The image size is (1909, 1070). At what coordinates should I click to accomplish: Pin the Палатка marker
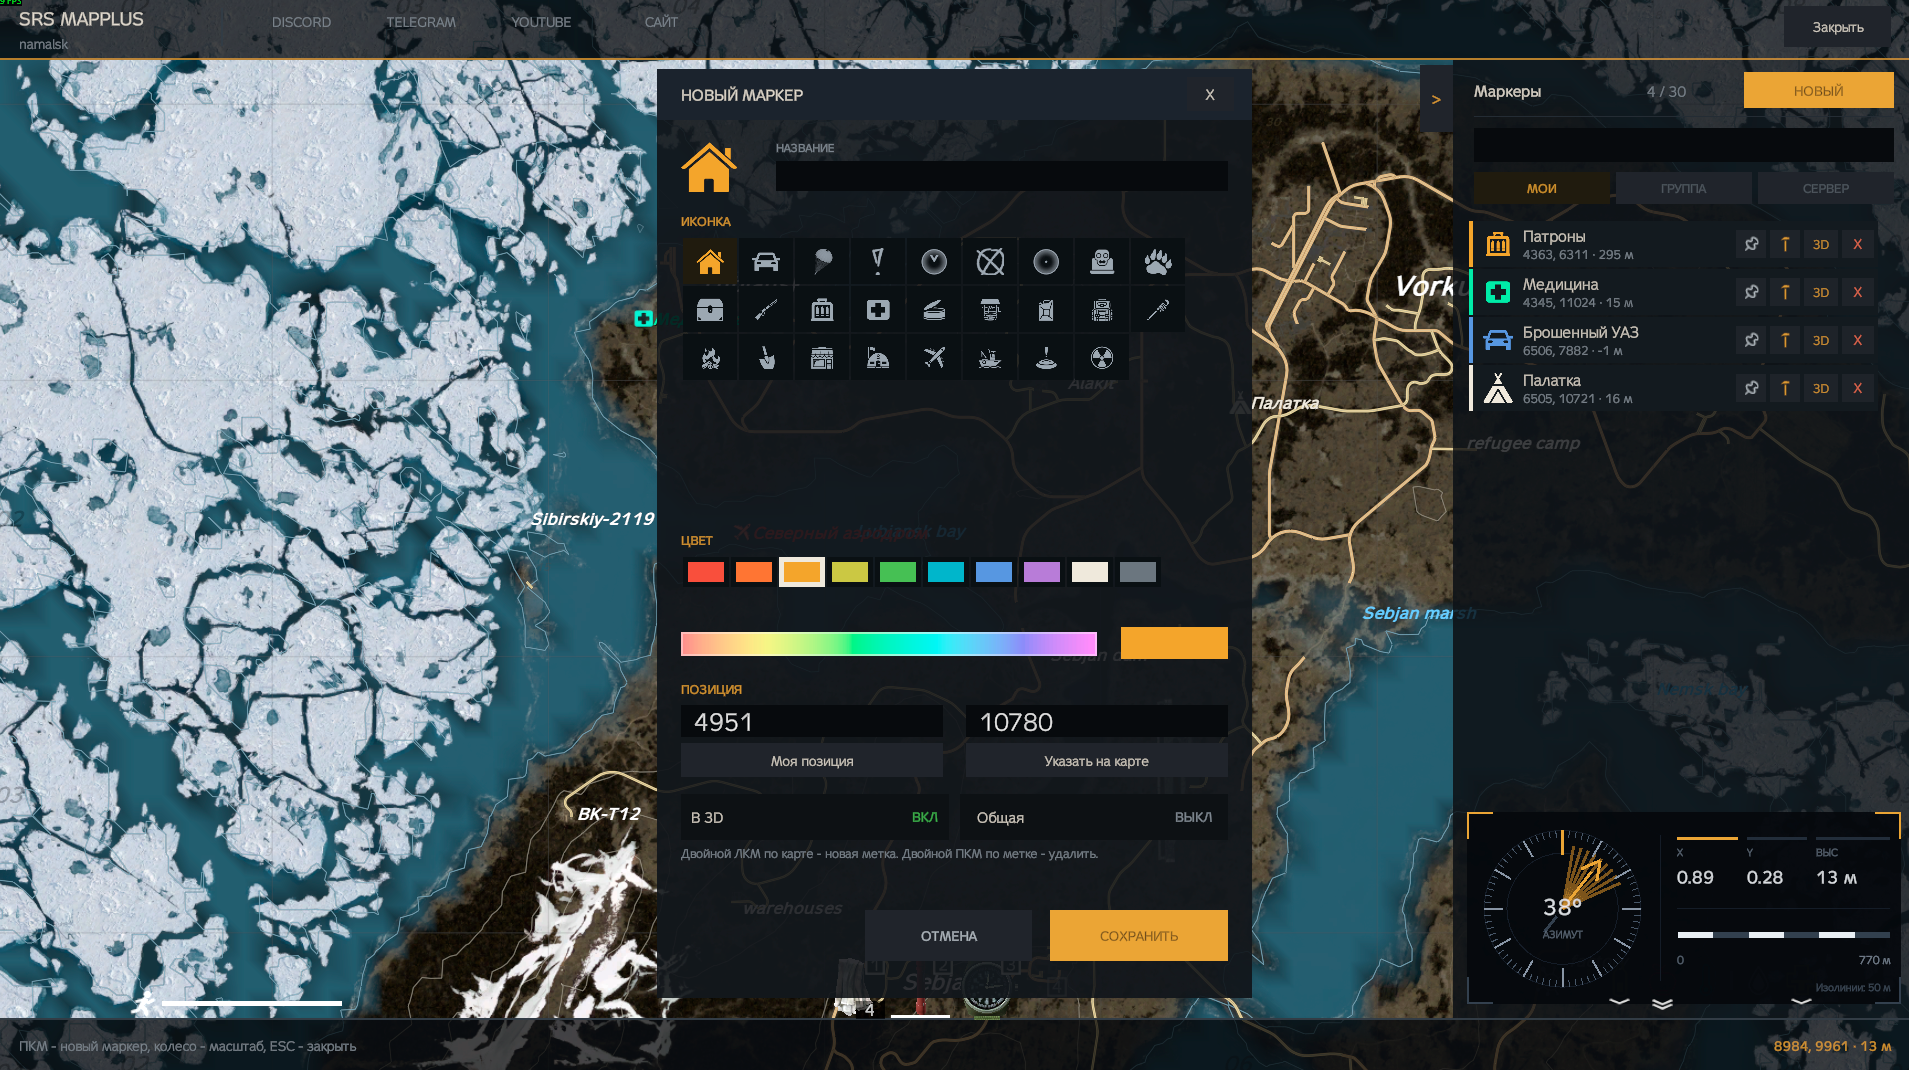coord(1751,388)
